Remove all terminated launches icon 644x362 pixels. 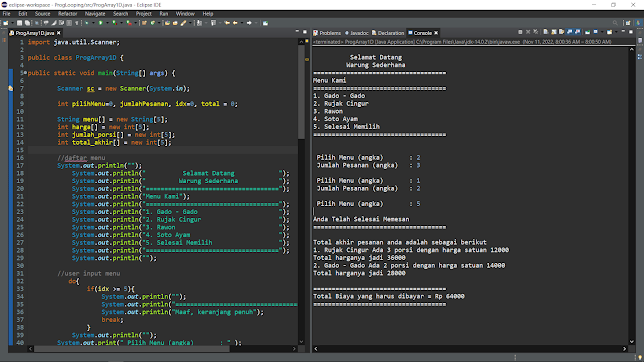point(536,32)
